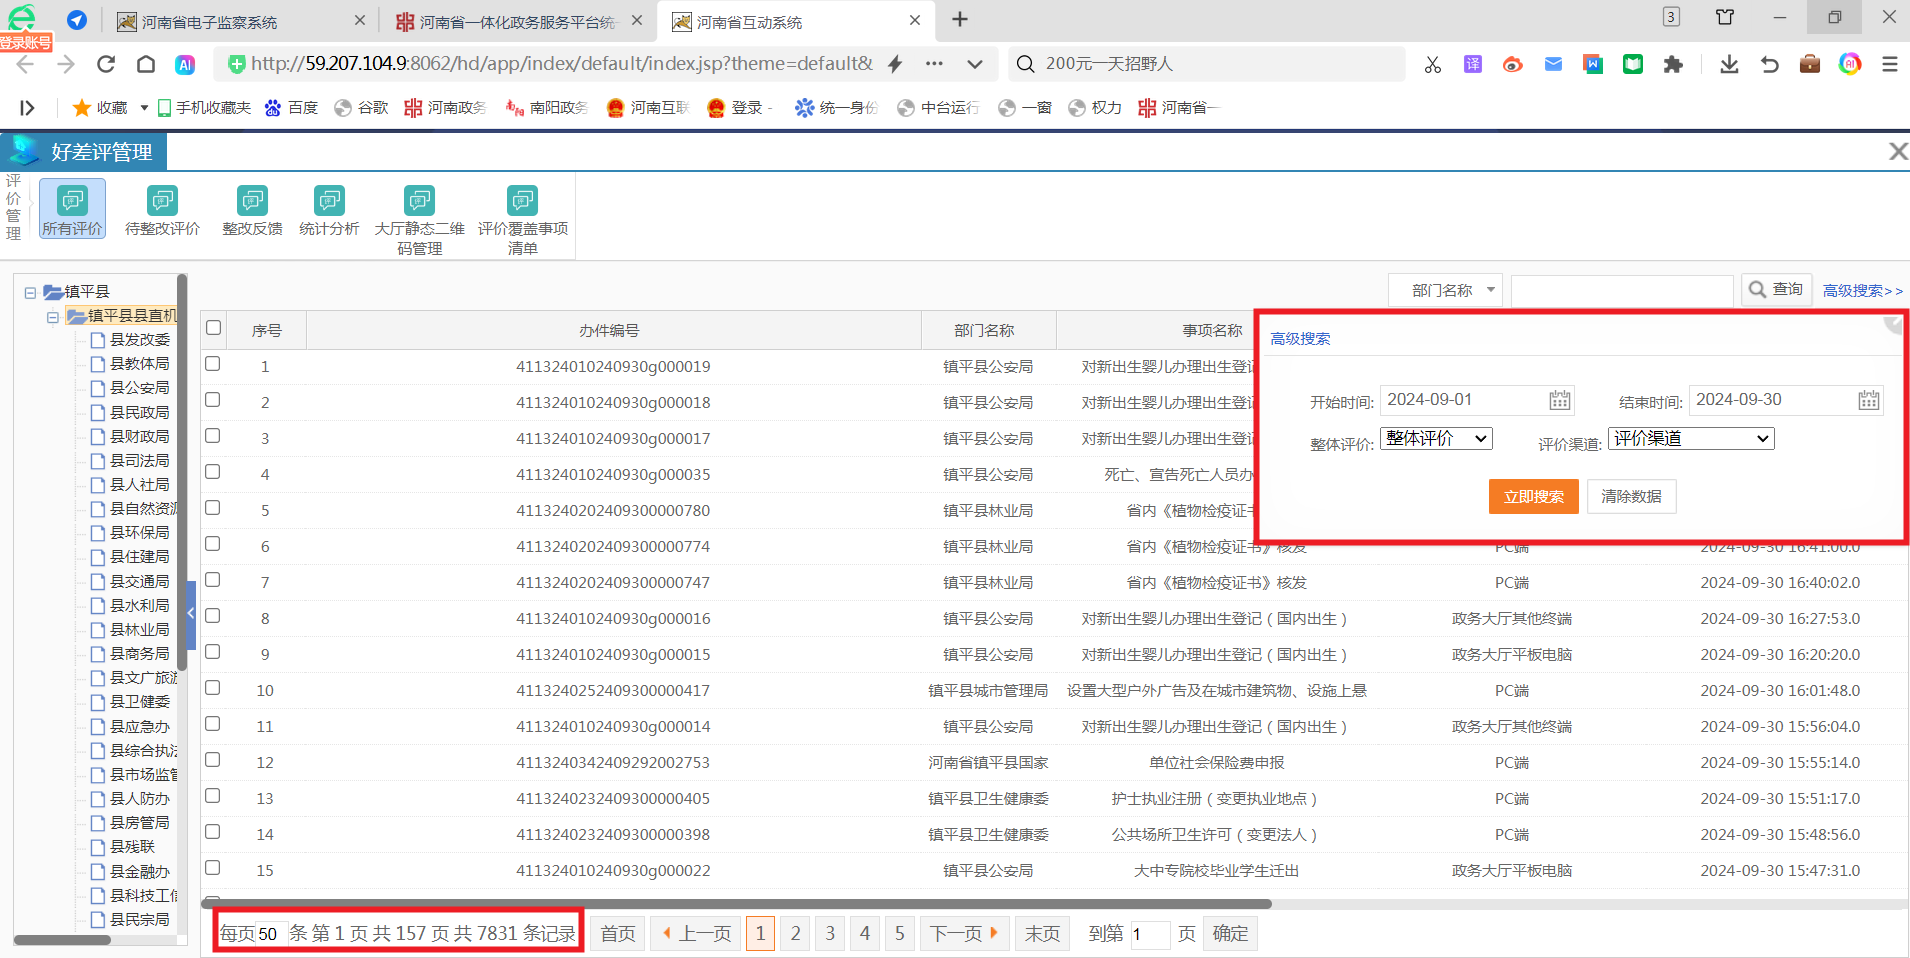Check the checkbox for row 2

[213, 400]
